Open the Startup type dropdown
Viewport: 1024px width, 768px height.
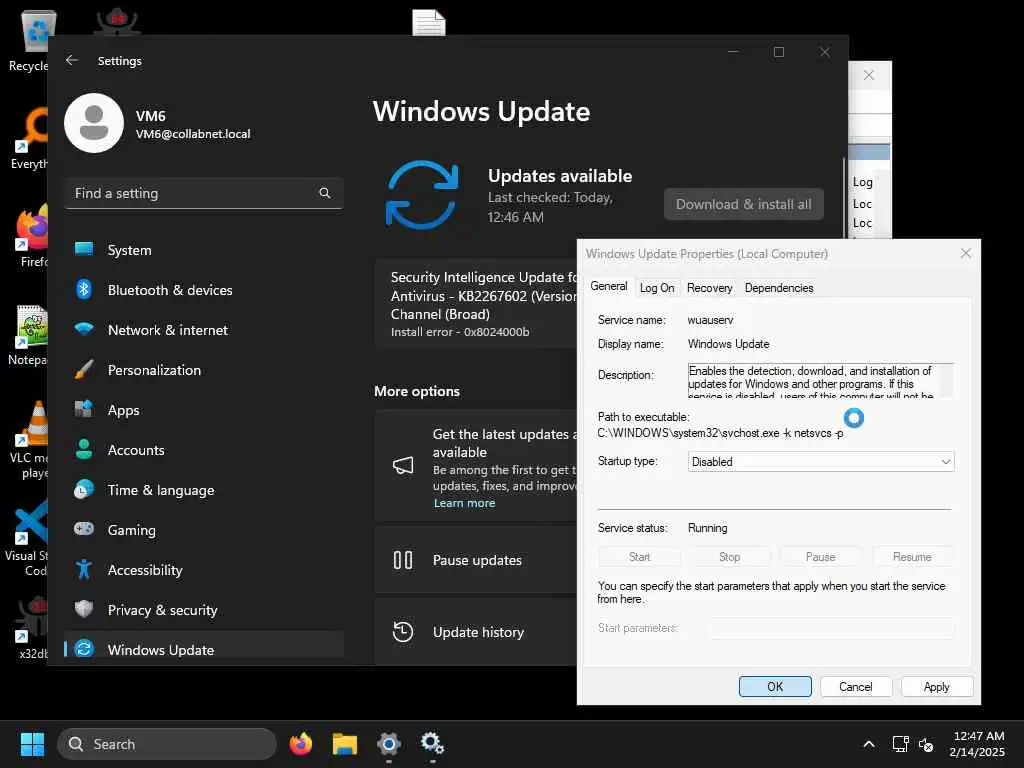pos(821,462)
